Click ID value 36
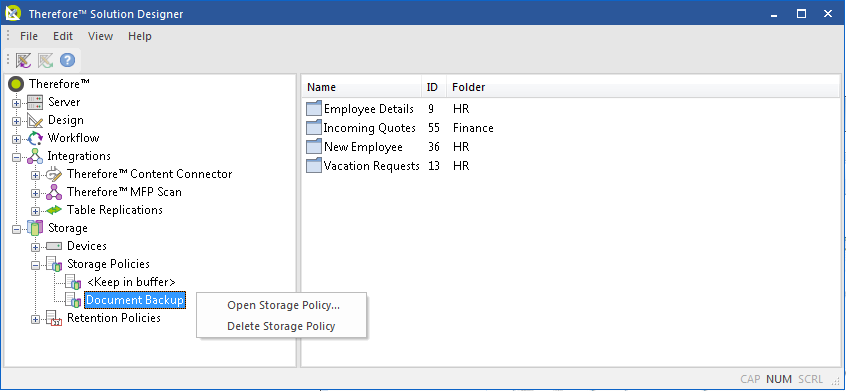The height and width of the screenshot is (391, 846). 434,147
